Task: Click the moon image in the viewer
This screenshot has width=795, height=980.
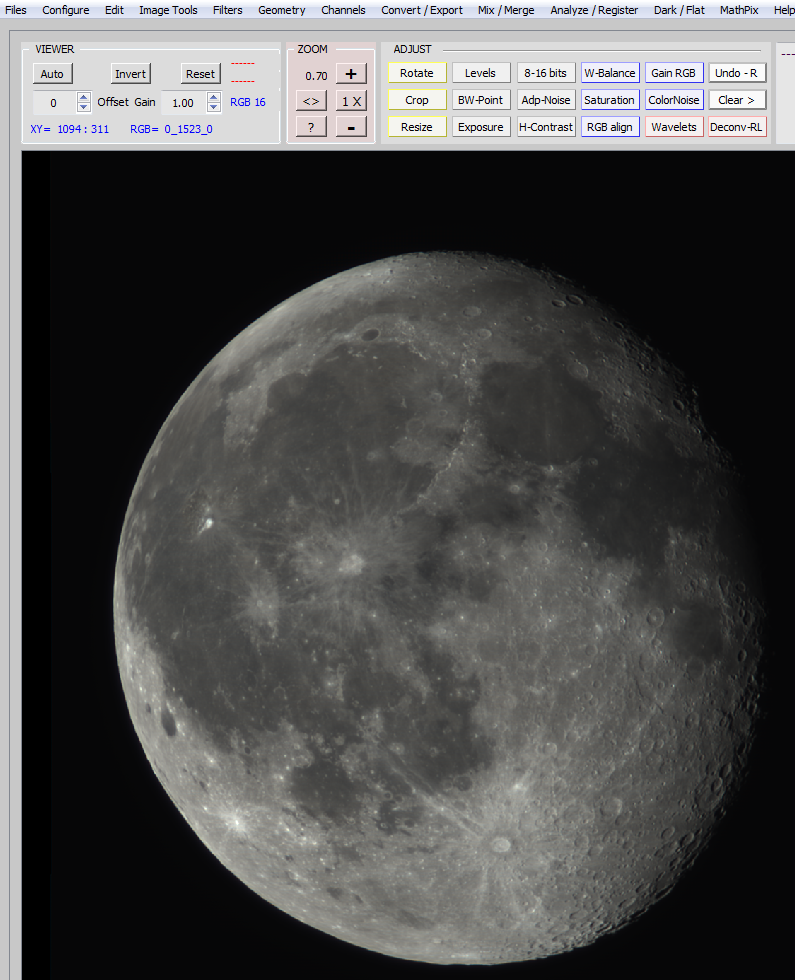Action: 438,606
